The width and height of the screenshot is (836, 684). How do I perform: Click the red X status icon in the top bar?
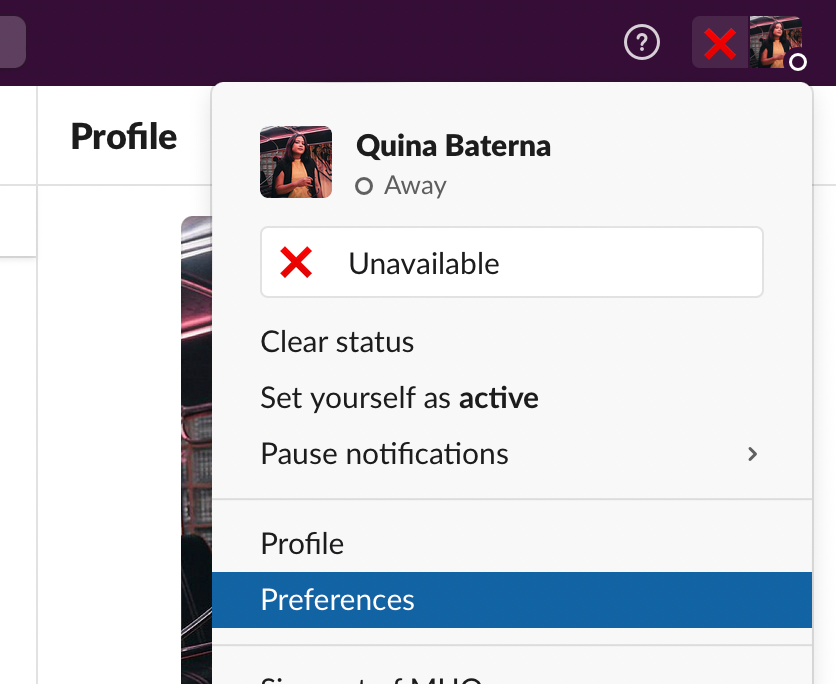point(719,43)
